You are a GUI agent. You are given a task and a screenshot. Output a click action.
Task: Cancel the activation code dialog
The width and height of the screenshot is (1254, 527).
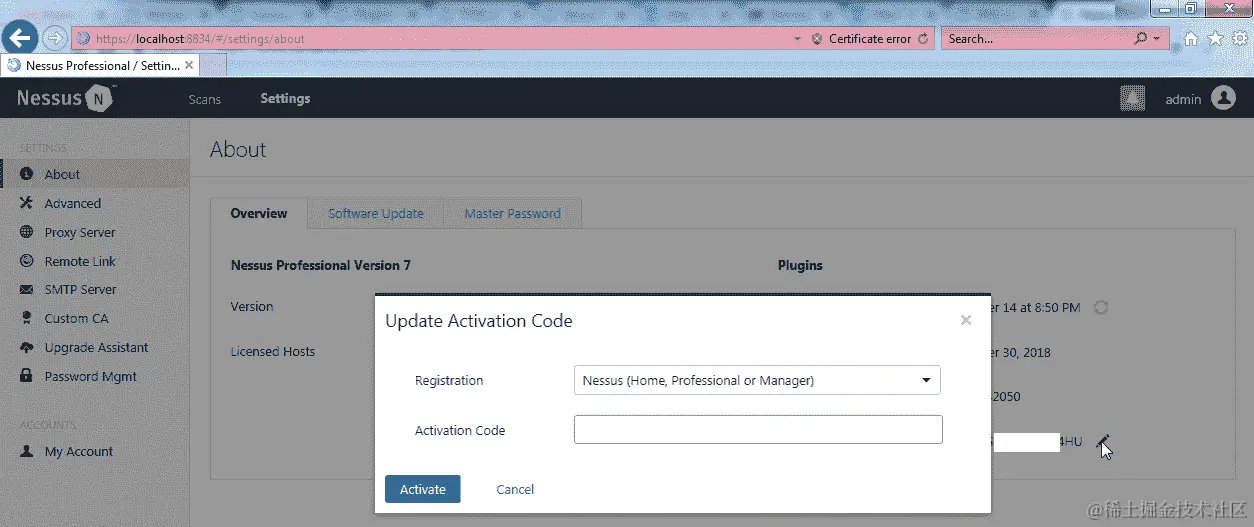click(x=515, y=490)
